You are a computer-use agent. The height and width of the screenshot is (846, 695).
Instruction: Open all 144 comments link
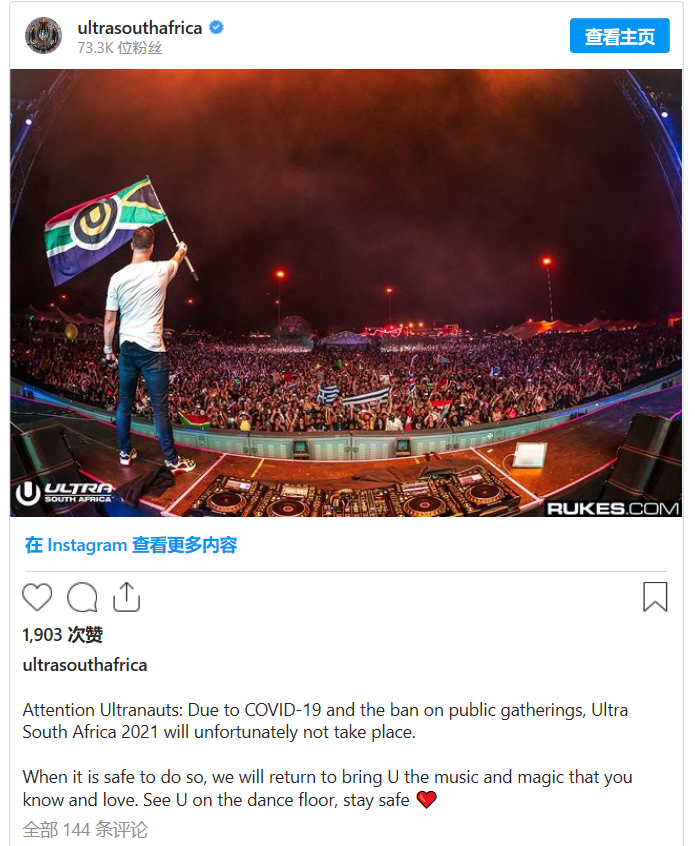(85, 829)
